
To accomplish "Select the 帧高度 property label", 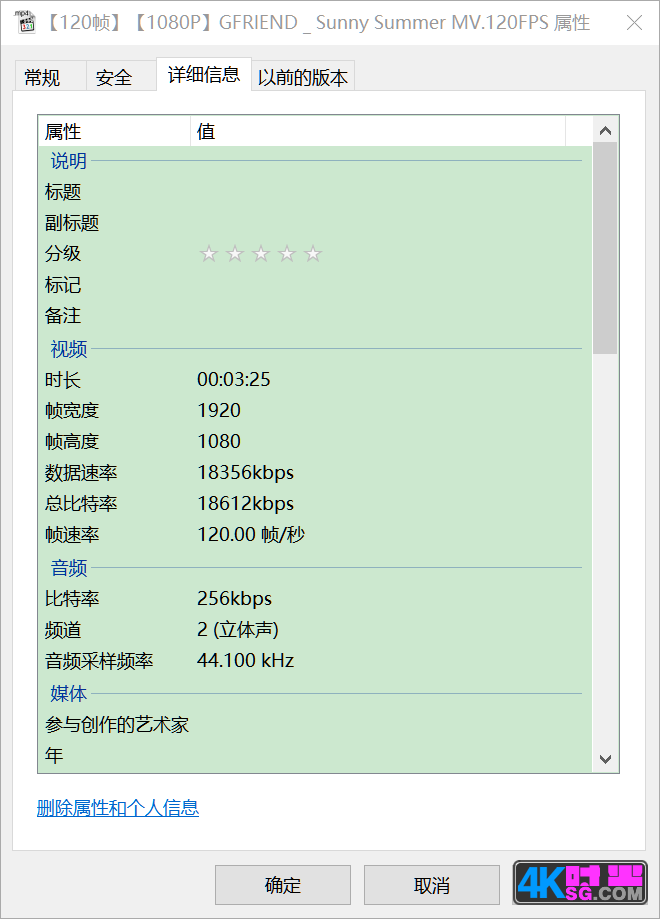I will click(x=72, y=441).
